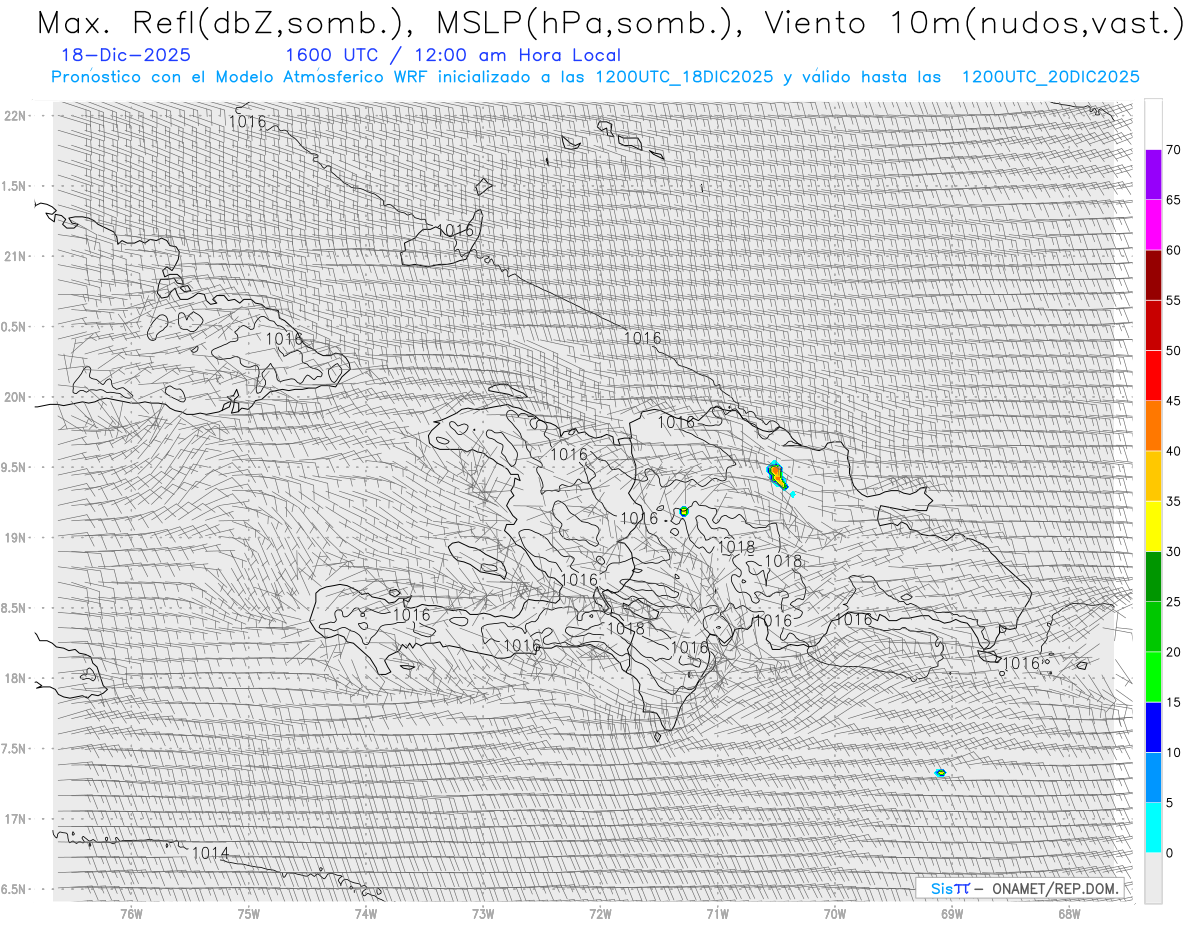Image resolution: width=1200 pixels, height=927 pixels.
Task: Click the '71W' longitude axis label
Action: (x=717, y=913)
